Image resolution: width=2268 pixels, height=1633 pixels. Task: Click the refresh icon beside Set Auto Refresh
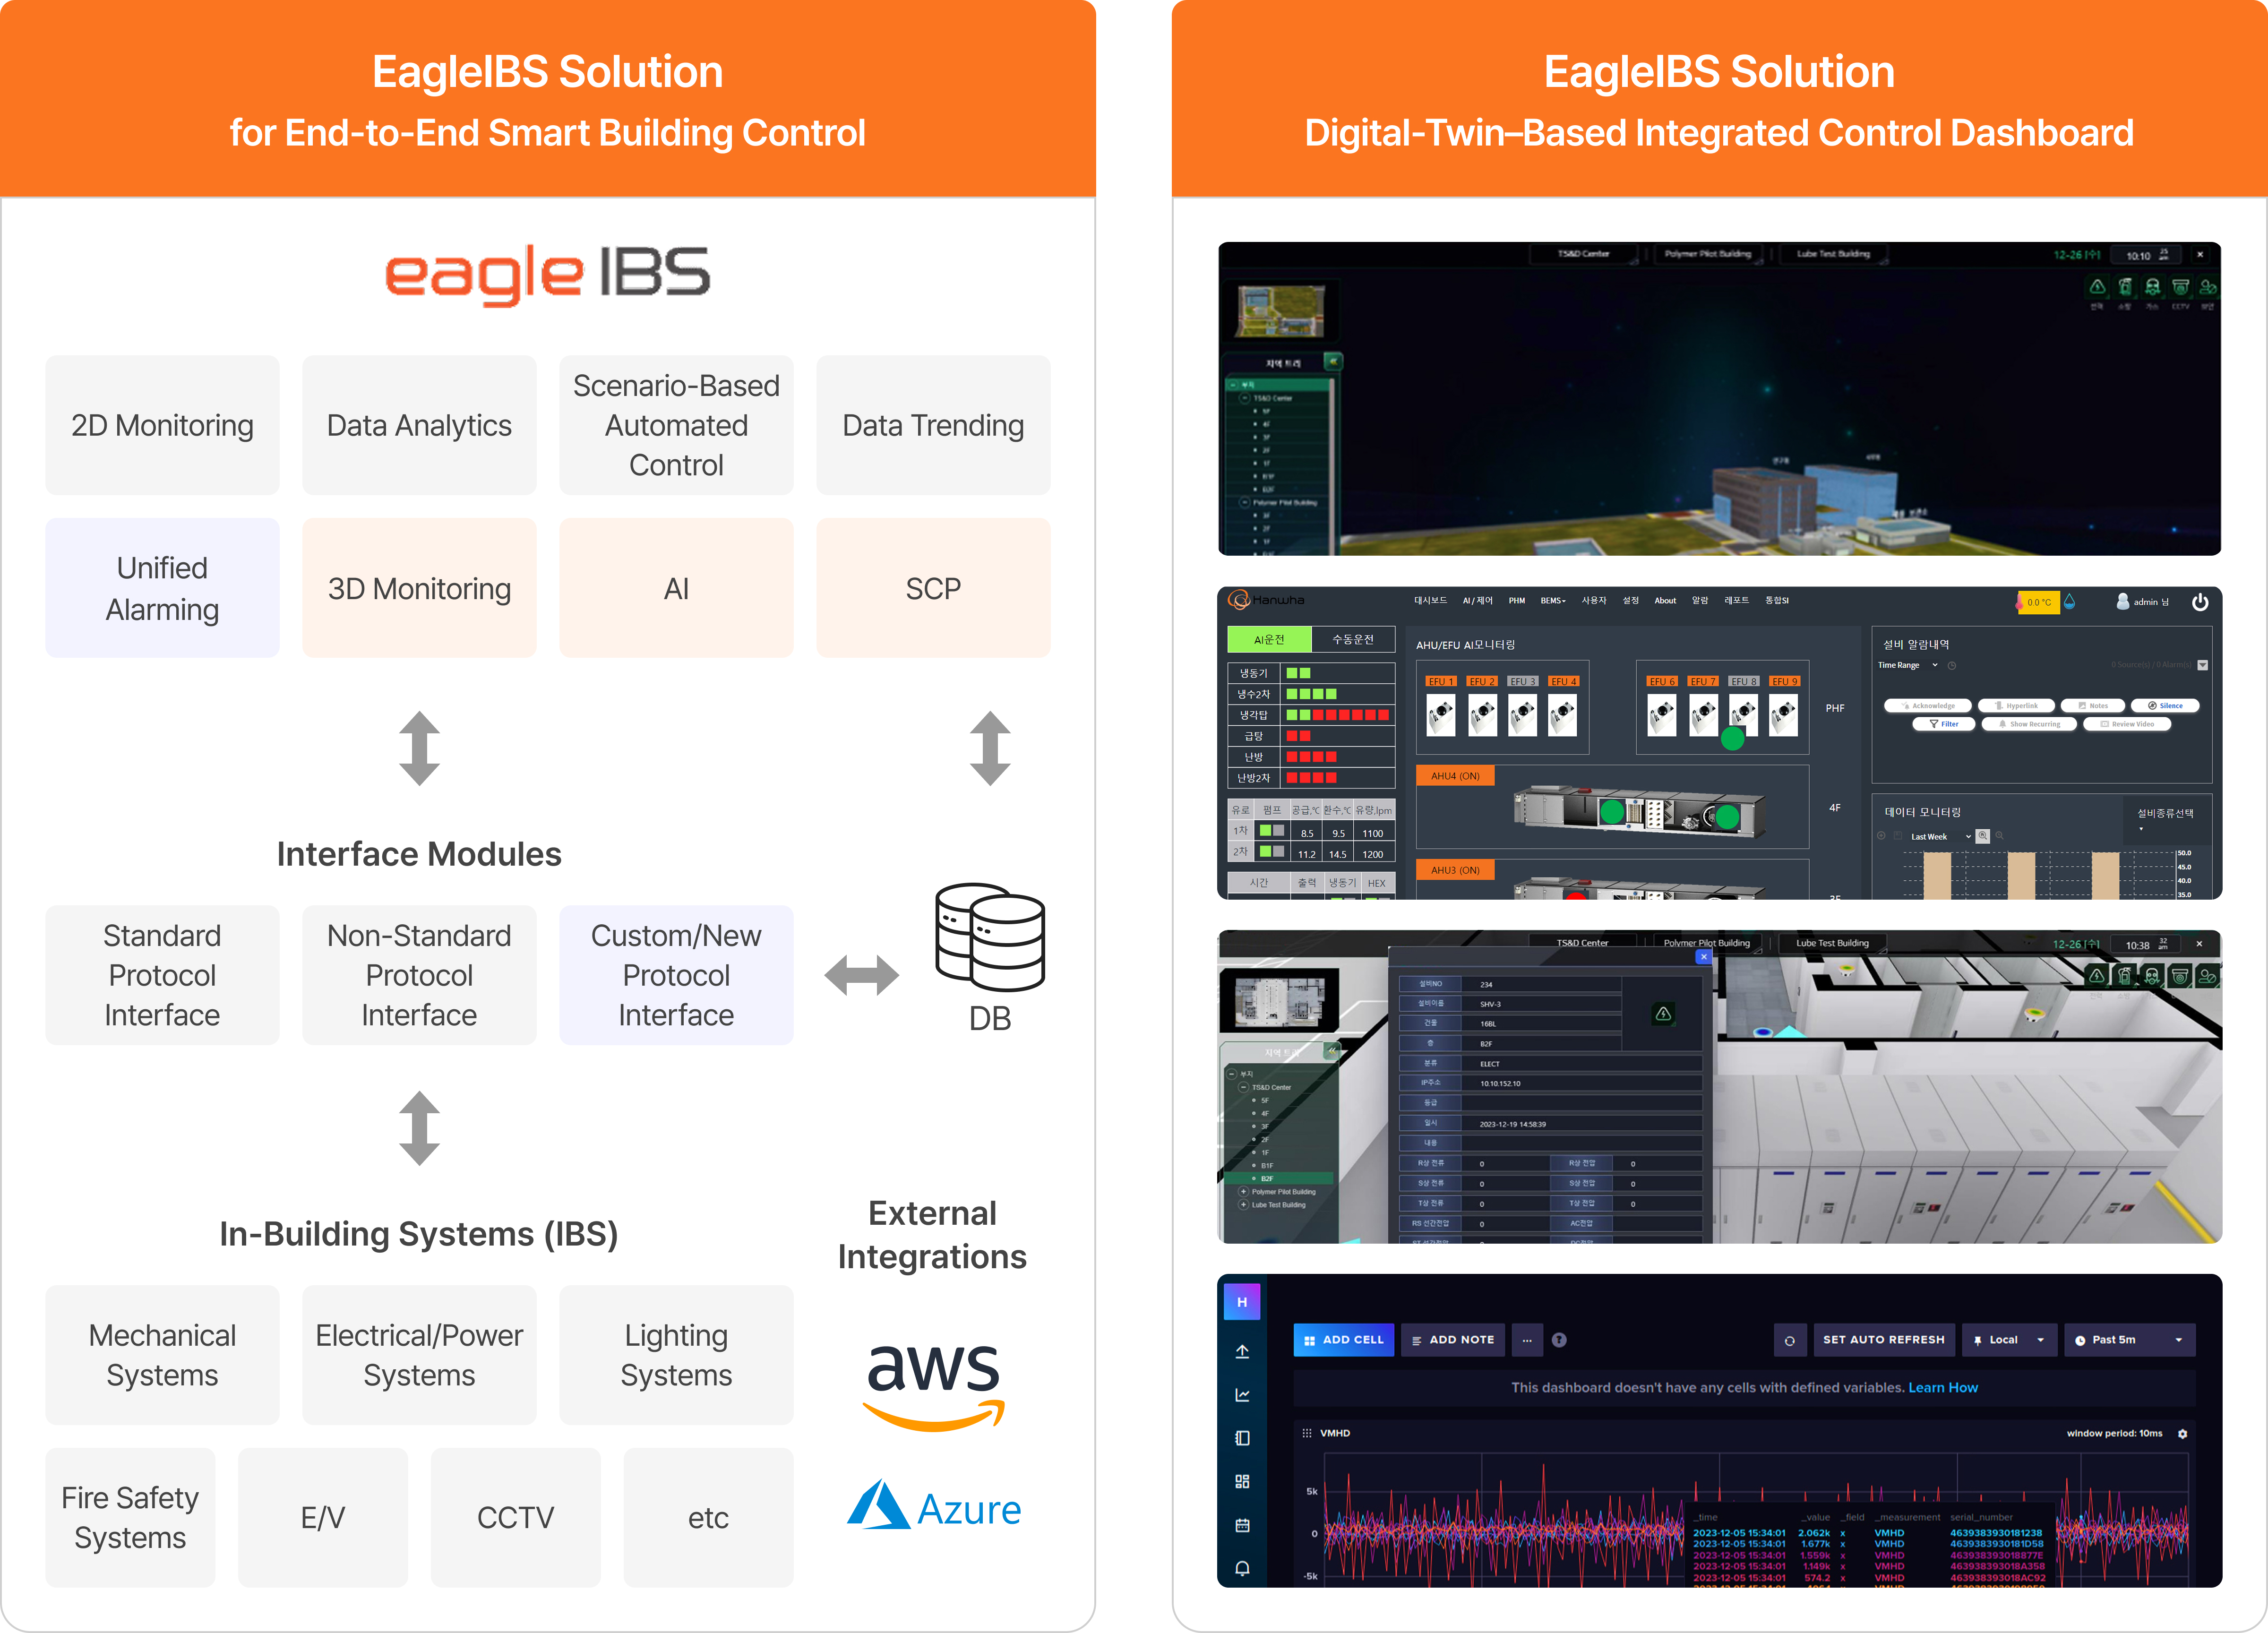tap(1789, 1340)
